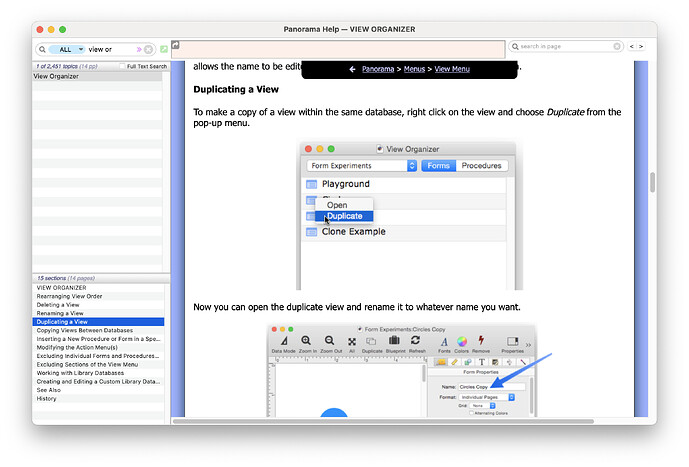Image resolution: width=689 pixels, height=467 pixels.
Task: Click the back arrow in breadcrumb bar
Action: click(352, 69)
